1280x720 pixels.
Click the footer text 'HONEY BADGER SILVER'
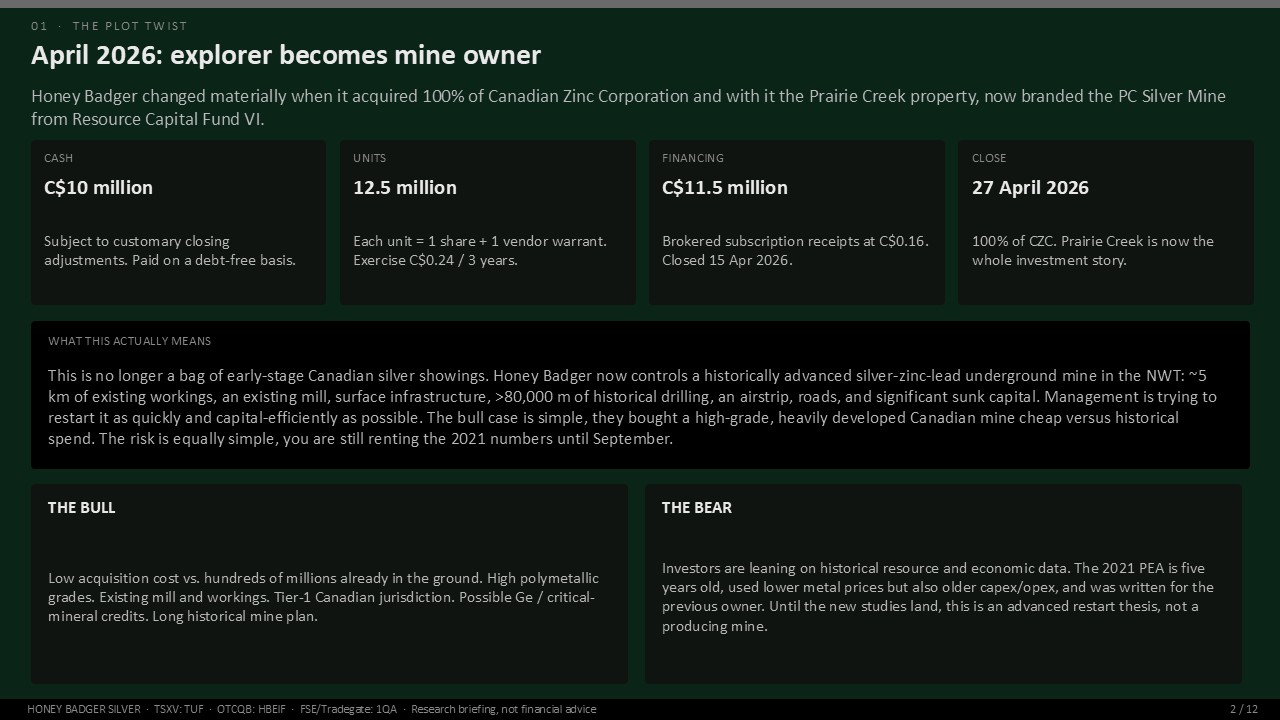click(84, 709)
